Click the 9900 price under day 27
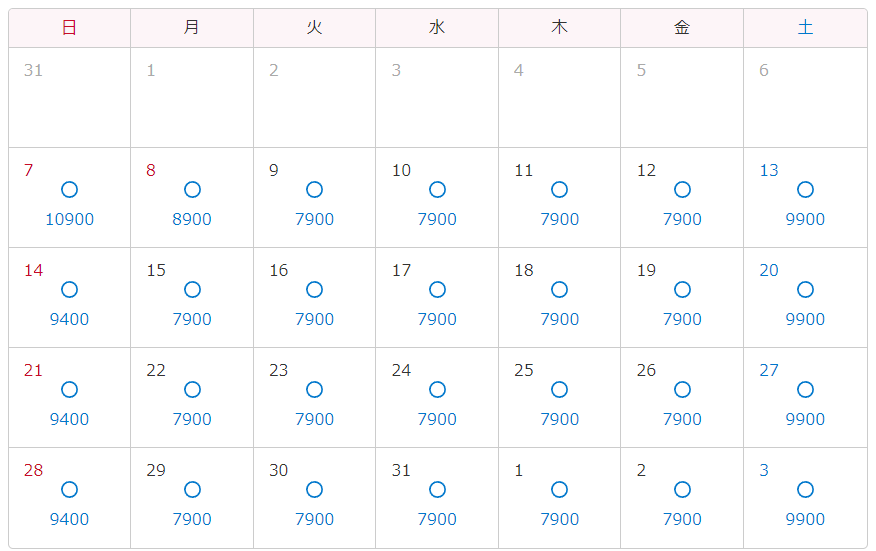 (x=805, y=419)
